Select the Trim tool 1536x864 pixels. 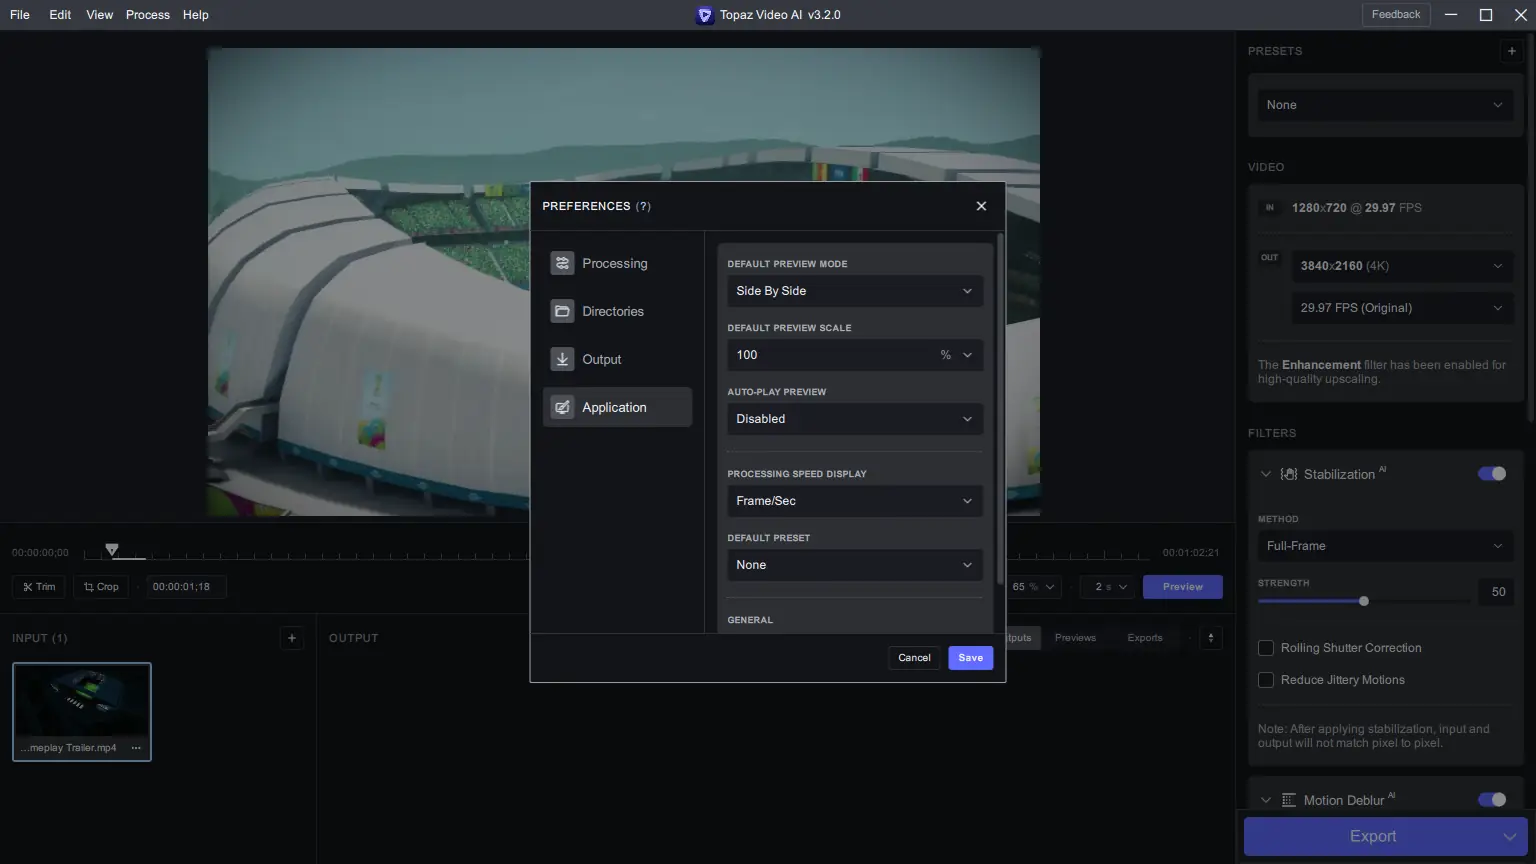[x=38, y=586]
